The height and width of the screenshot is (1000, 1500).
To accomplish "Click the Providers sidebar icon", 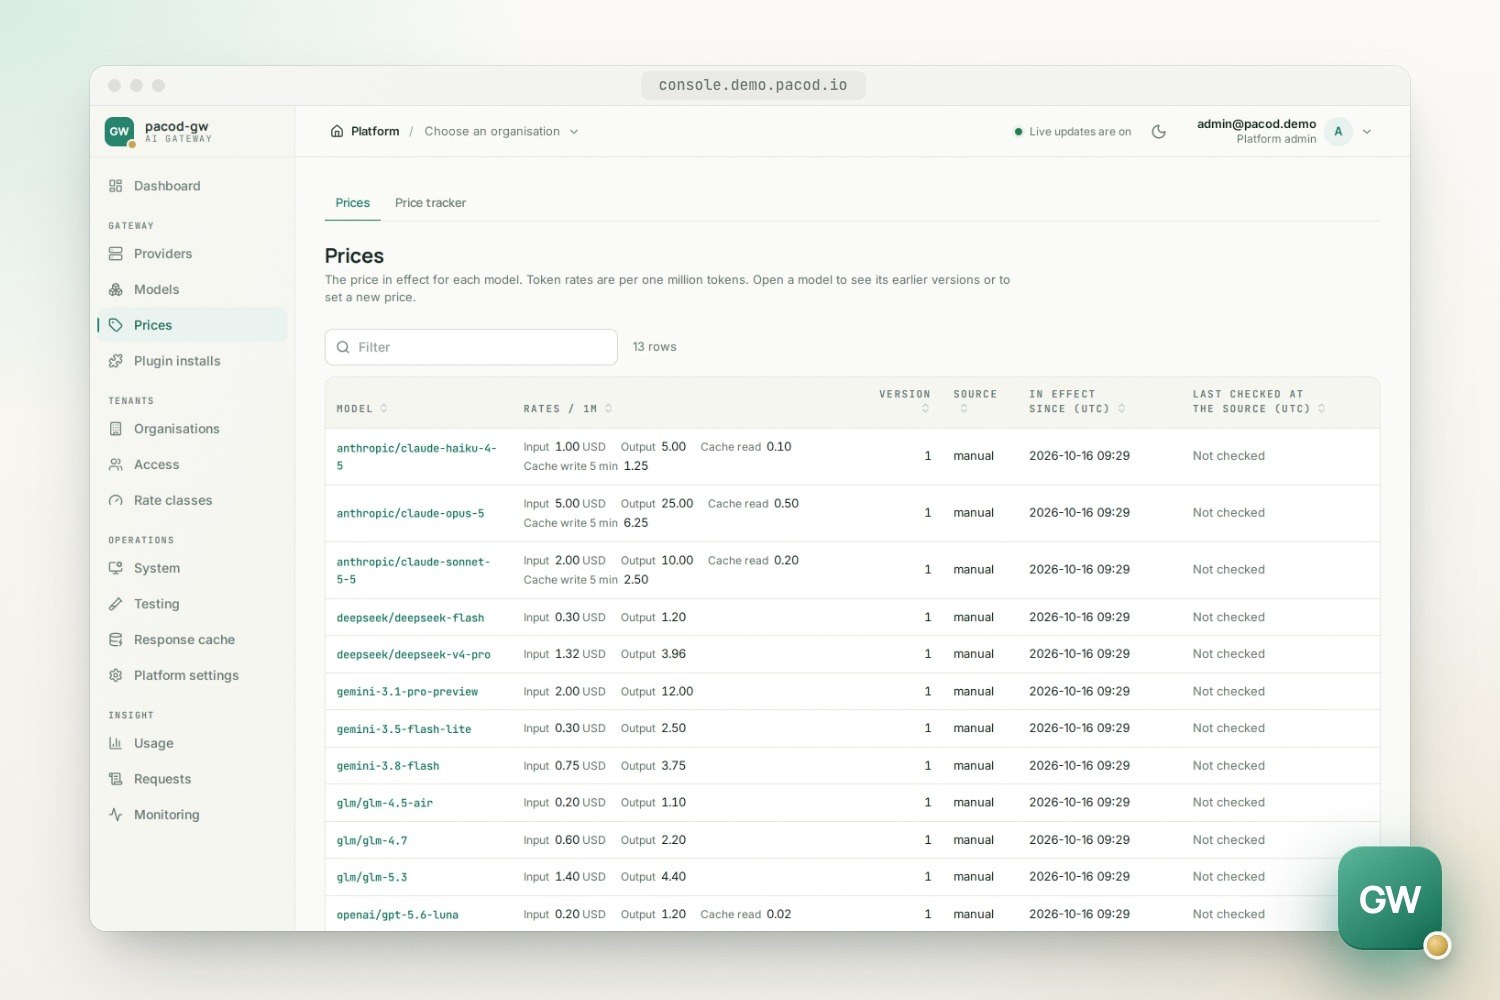I will [x=116, y=254].
